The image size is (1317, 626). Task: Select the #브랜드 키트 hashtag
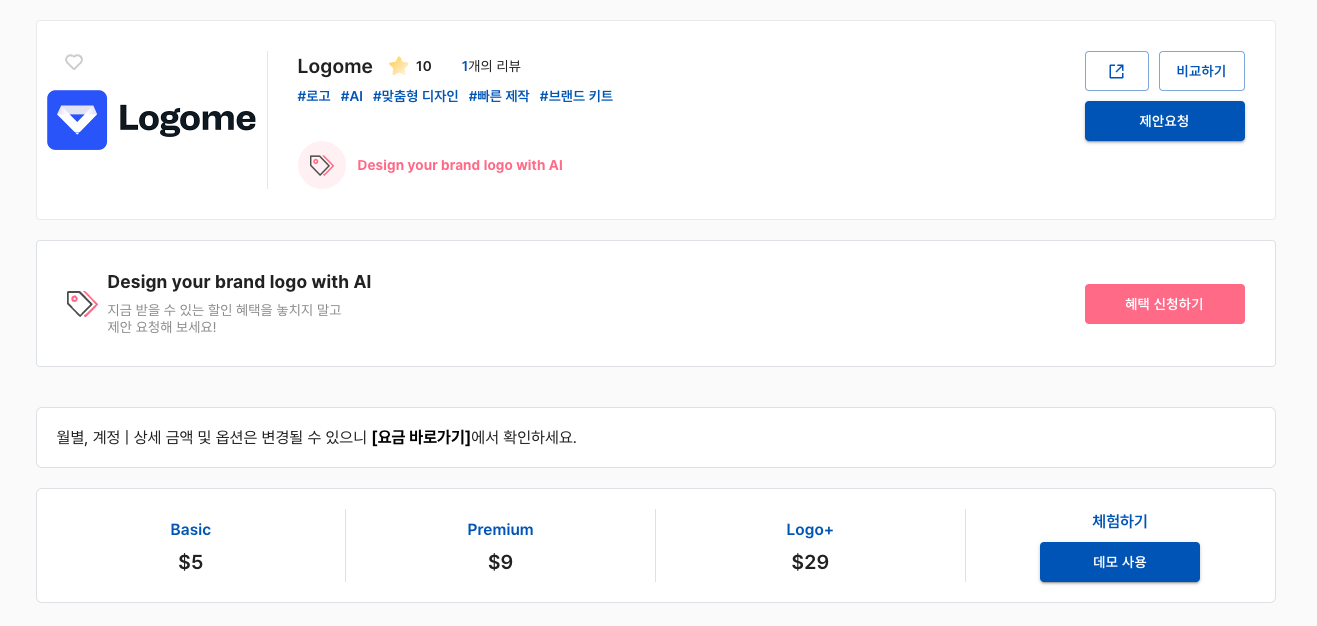(576, 96)
